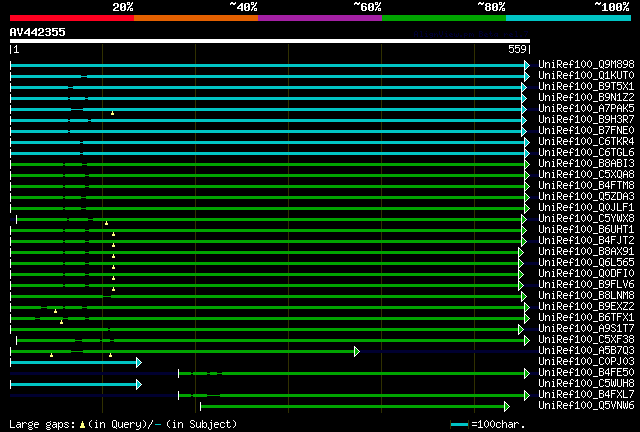Select the UniRef100_C5YWX8 label
Viewport: 640px width, 432px height.
586,218
